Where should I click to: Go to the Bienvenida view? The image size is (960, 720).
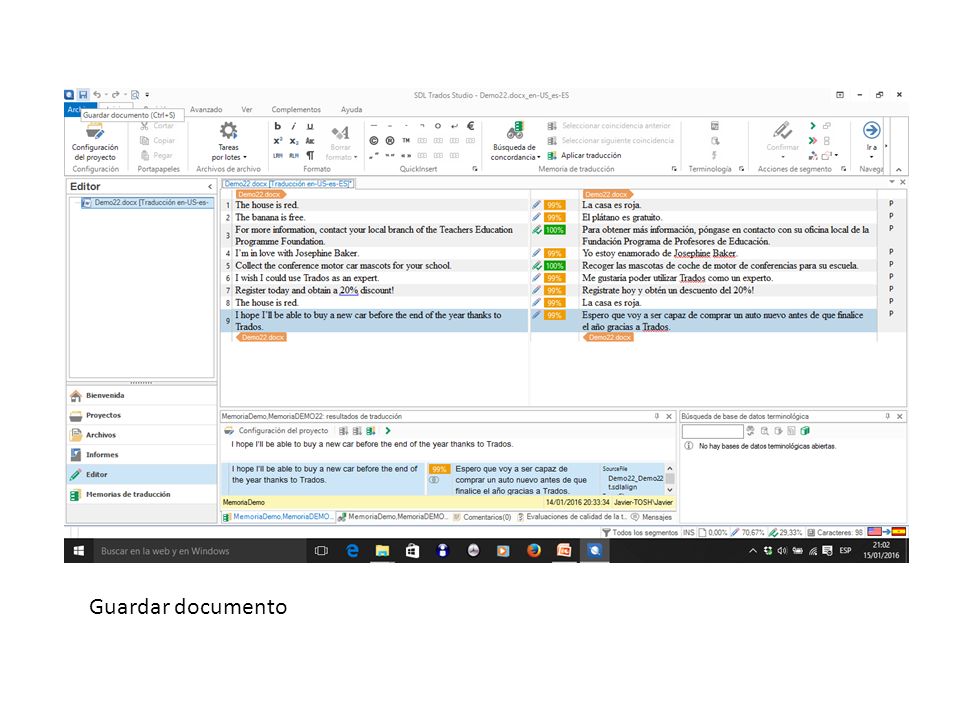pyautogui.click(x=141, y=396)
